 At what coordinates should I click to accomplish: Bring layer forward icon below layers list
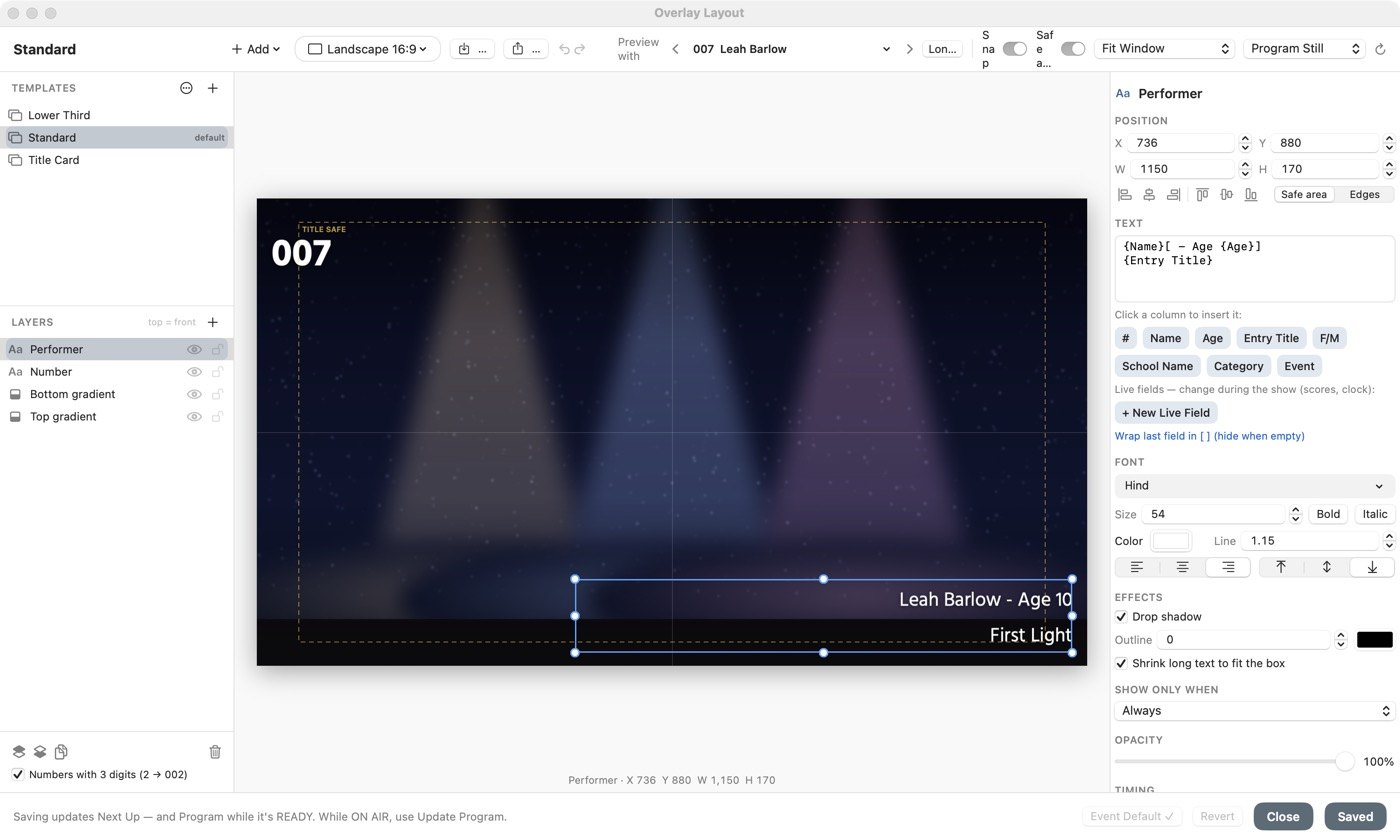pos(18,752)
